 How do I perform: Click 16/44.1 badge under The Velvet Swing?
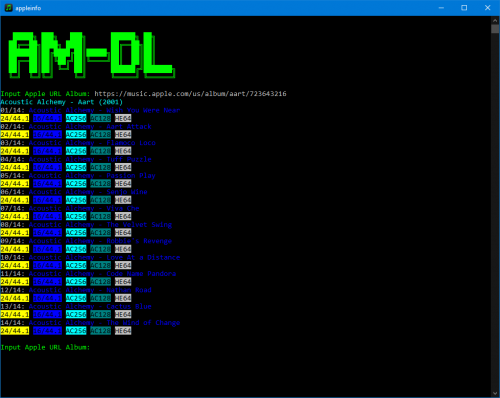[x=47, y=233]
